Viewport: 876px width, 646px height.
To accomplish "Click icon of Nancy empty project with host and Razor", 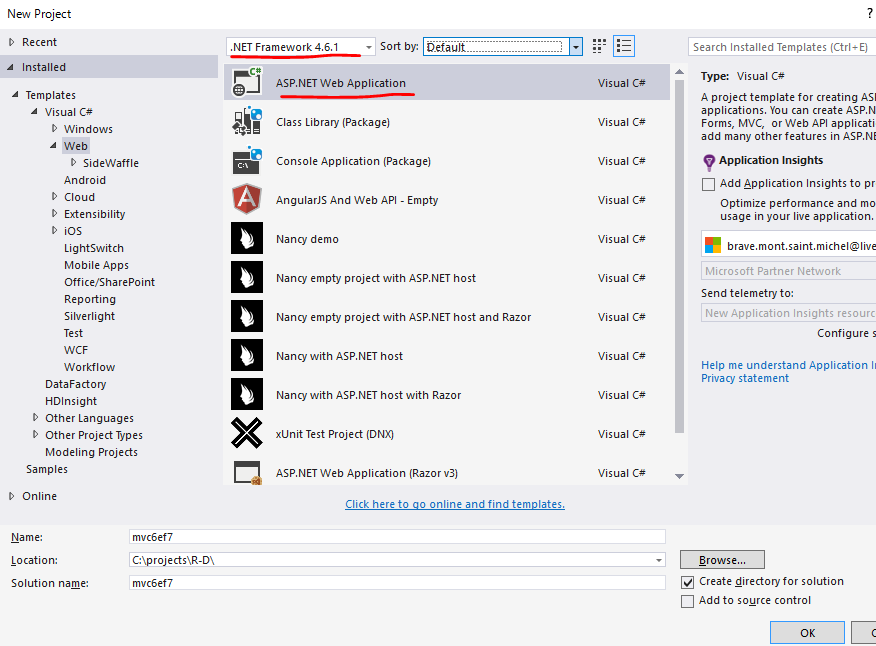I will 247,316.
